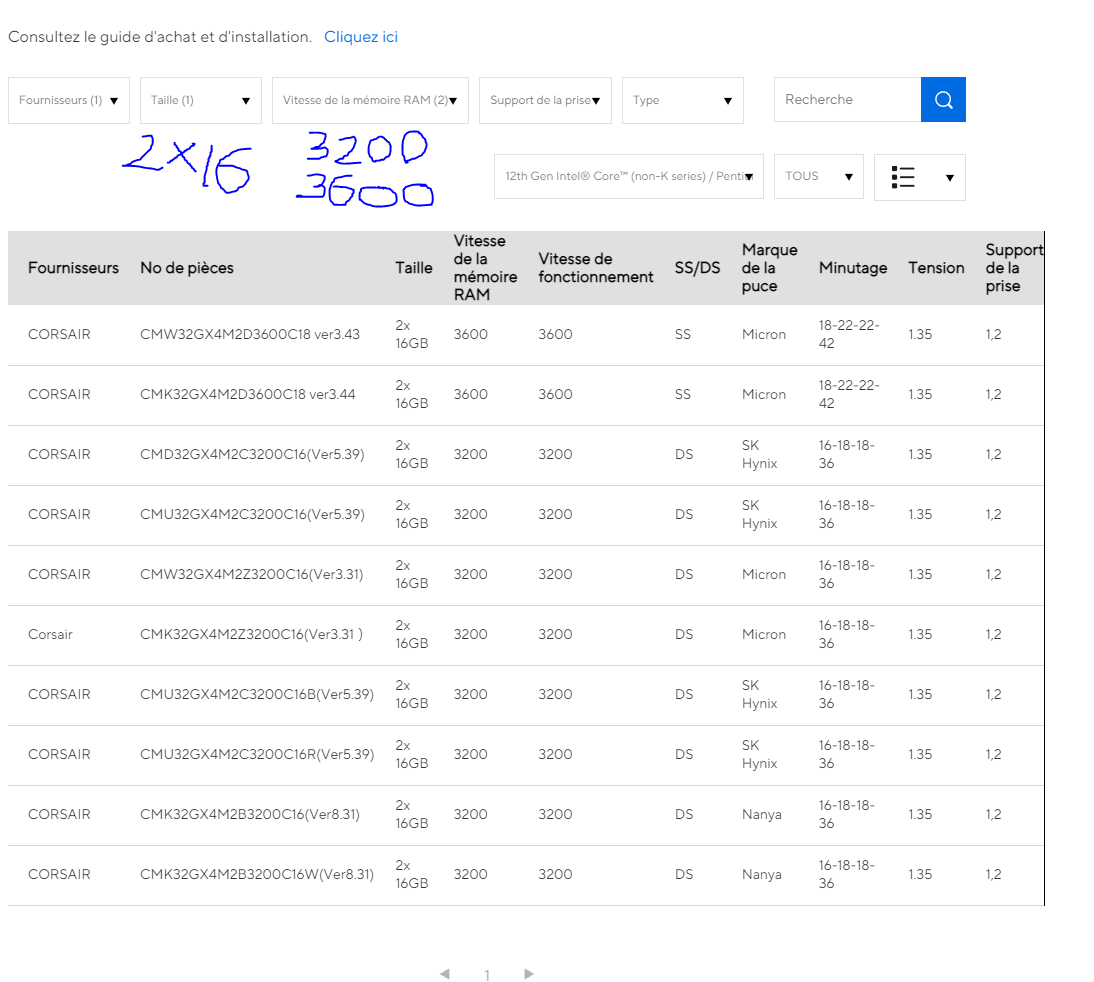
Task: Expand the Type filter dropdown
Action: 683,101
